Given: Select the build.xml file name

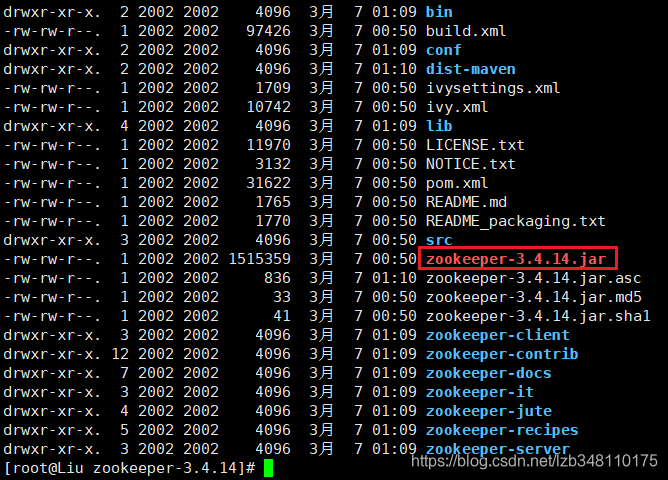Looking at the screenshot, I should (x=466, y=31).
